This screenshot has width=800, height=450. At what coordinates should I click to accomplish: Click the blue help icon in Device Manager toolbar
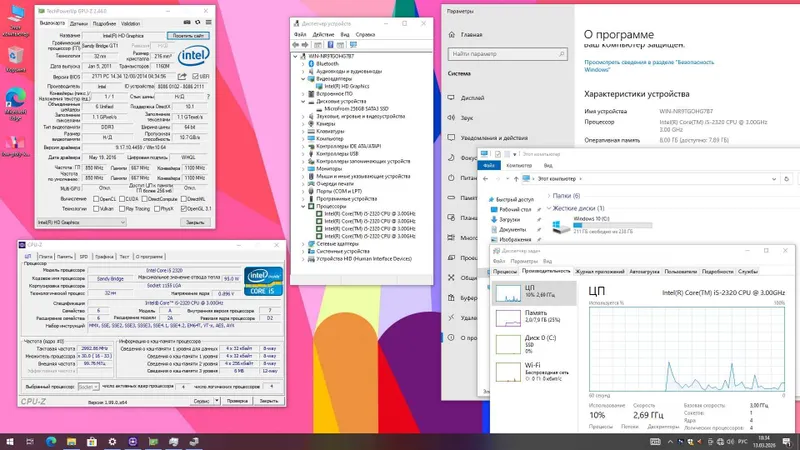point(330,45)
